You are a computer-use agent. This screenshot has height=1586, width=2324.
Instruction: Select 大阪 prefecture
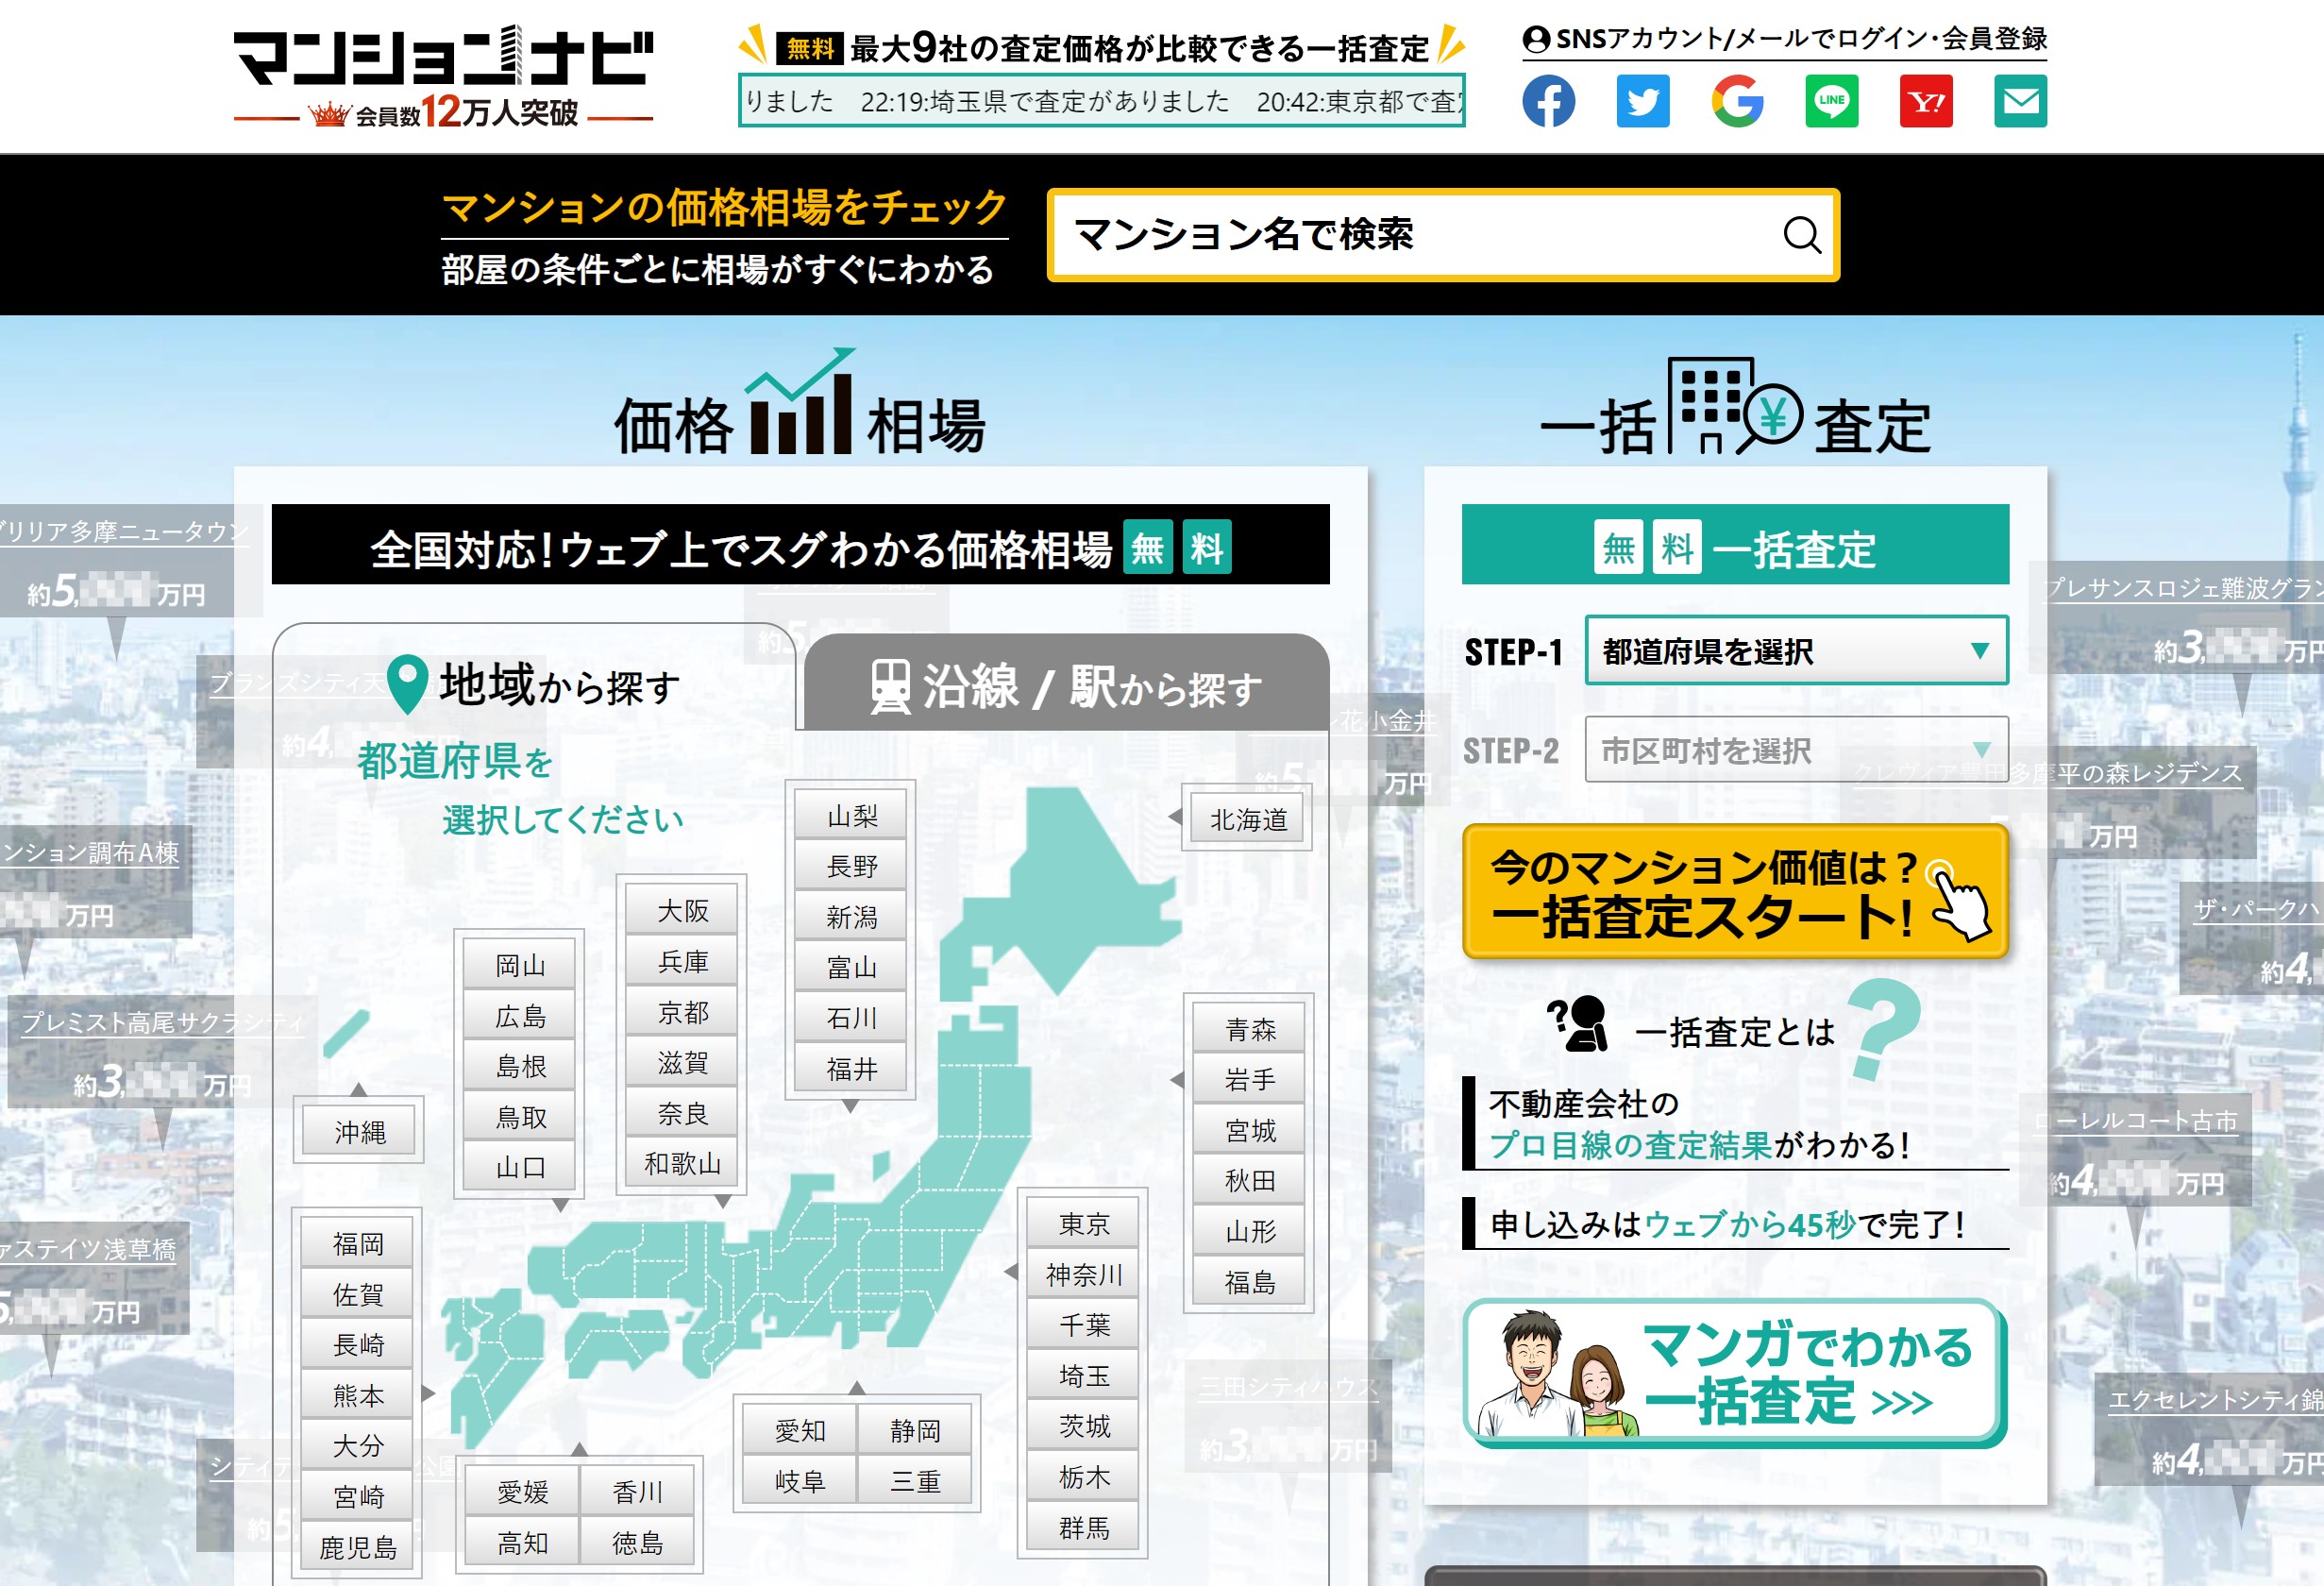click(x=682, y=910)
